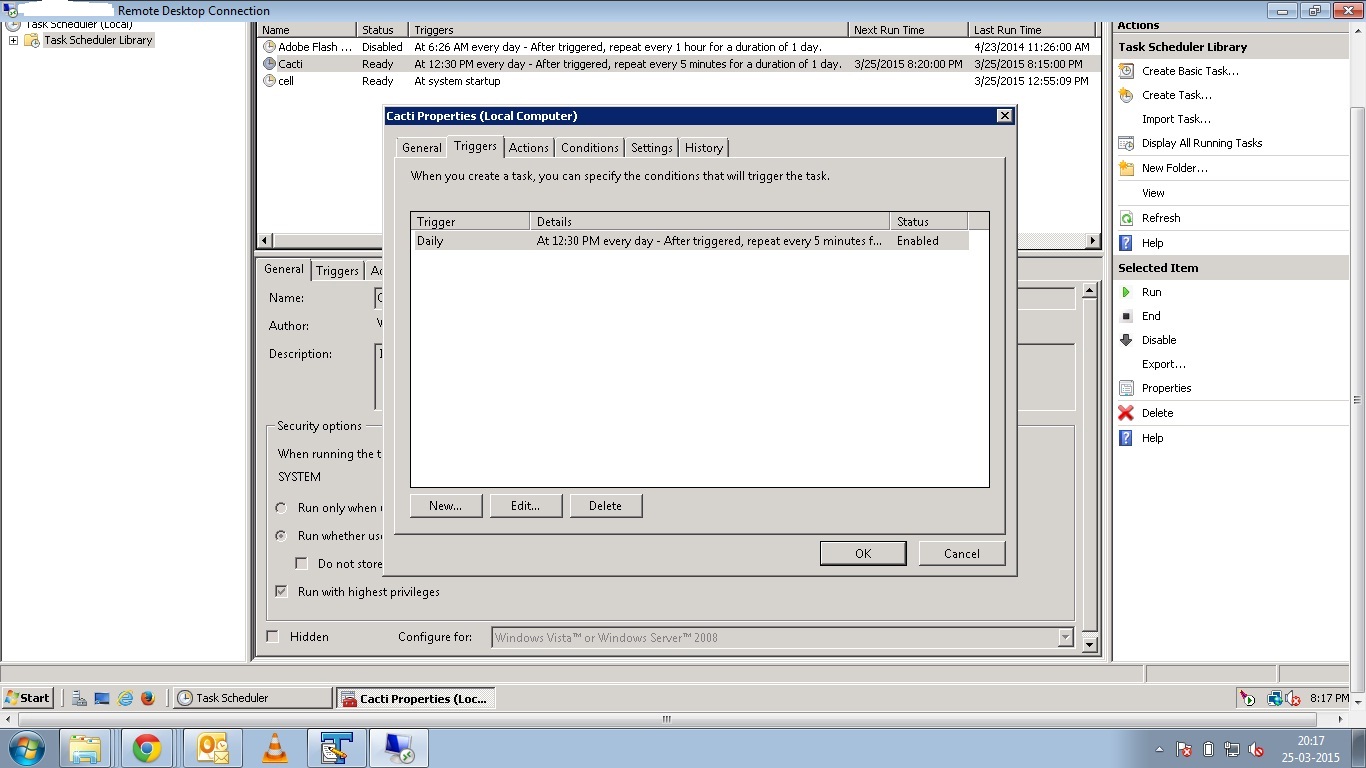The image size is (1366, 768).
Task: Click Display All Running Tasks icon
Action: click(1126, 143)
